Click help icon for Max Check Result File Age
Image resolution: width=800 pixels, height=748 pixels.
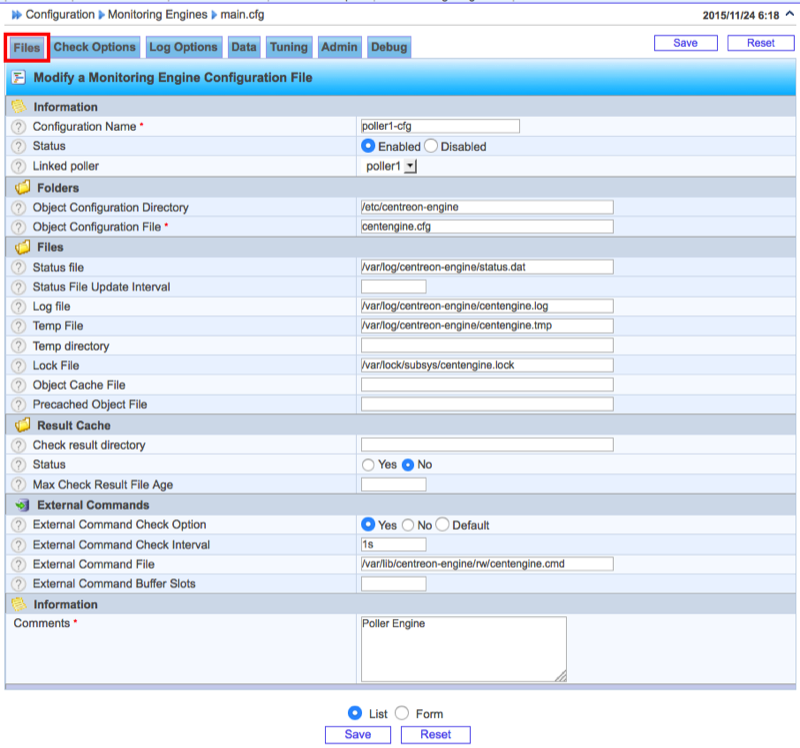click(x=18, y=485)
